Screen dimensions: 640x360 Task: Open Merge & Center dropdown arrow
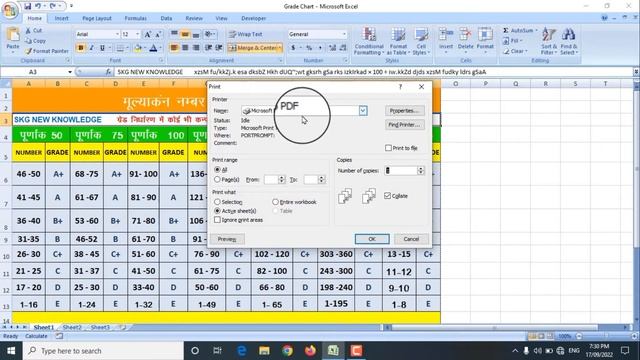280,48
